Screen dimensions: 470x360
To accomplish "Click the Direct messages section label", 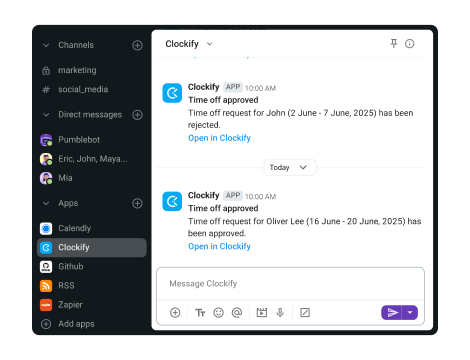I will (90, 115).
